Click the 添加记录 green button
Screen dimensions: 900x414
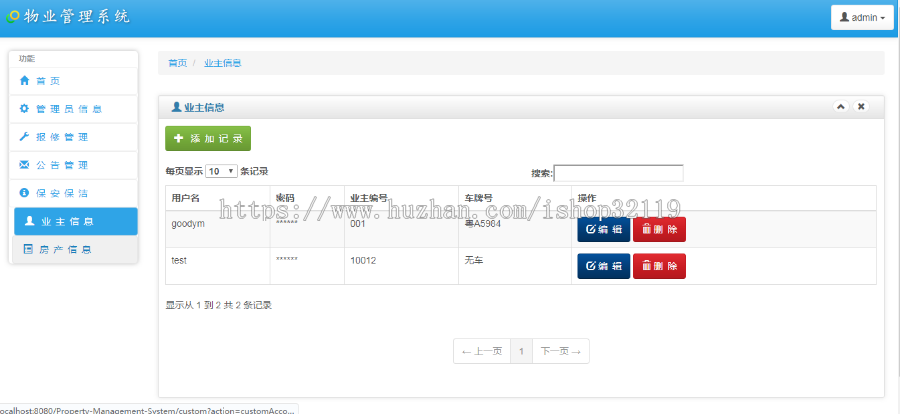click(208, 138)
